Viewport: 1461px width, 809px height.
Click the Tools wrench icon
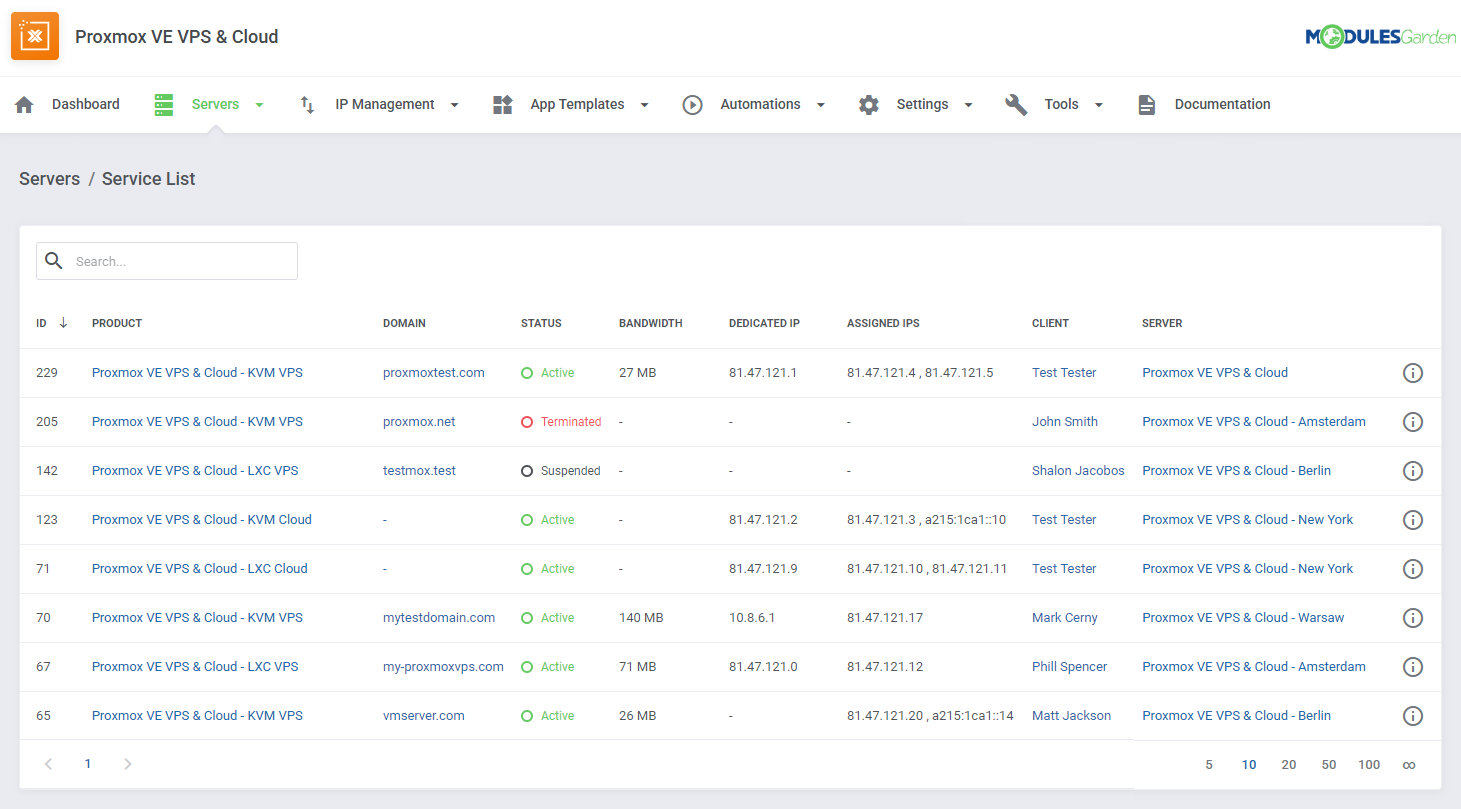pos(1016,104)
